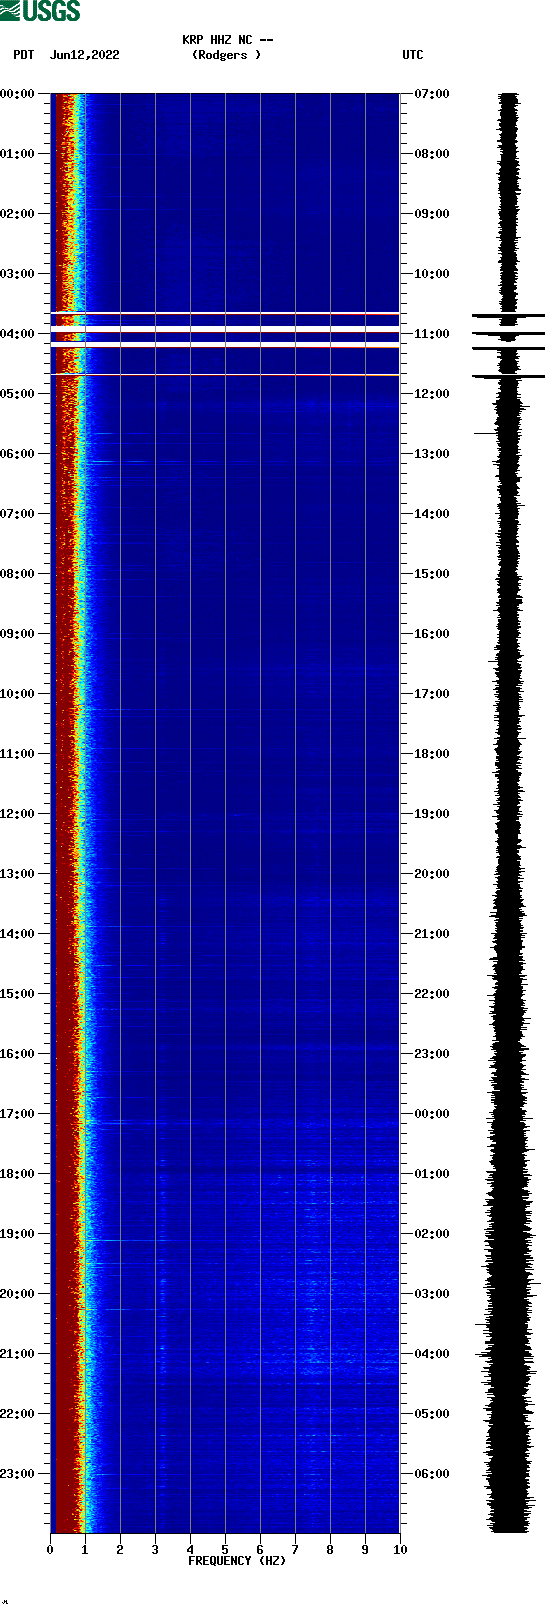Click UTC axis time label 22:00

click(432, 994)
